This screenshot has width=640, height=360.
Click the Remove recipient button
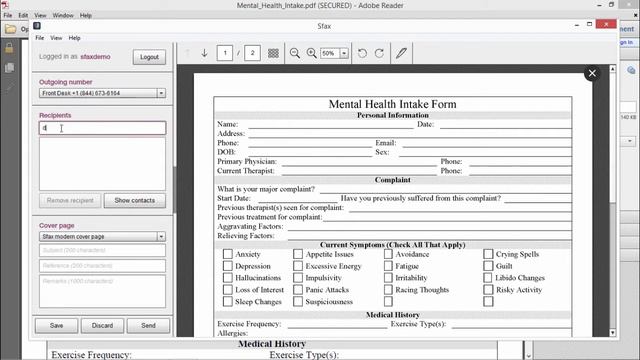70,200
